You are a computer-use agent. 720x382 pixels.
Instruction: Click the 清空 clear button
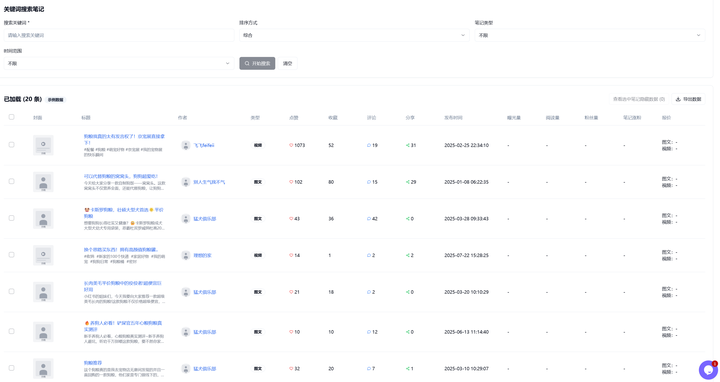287,63
